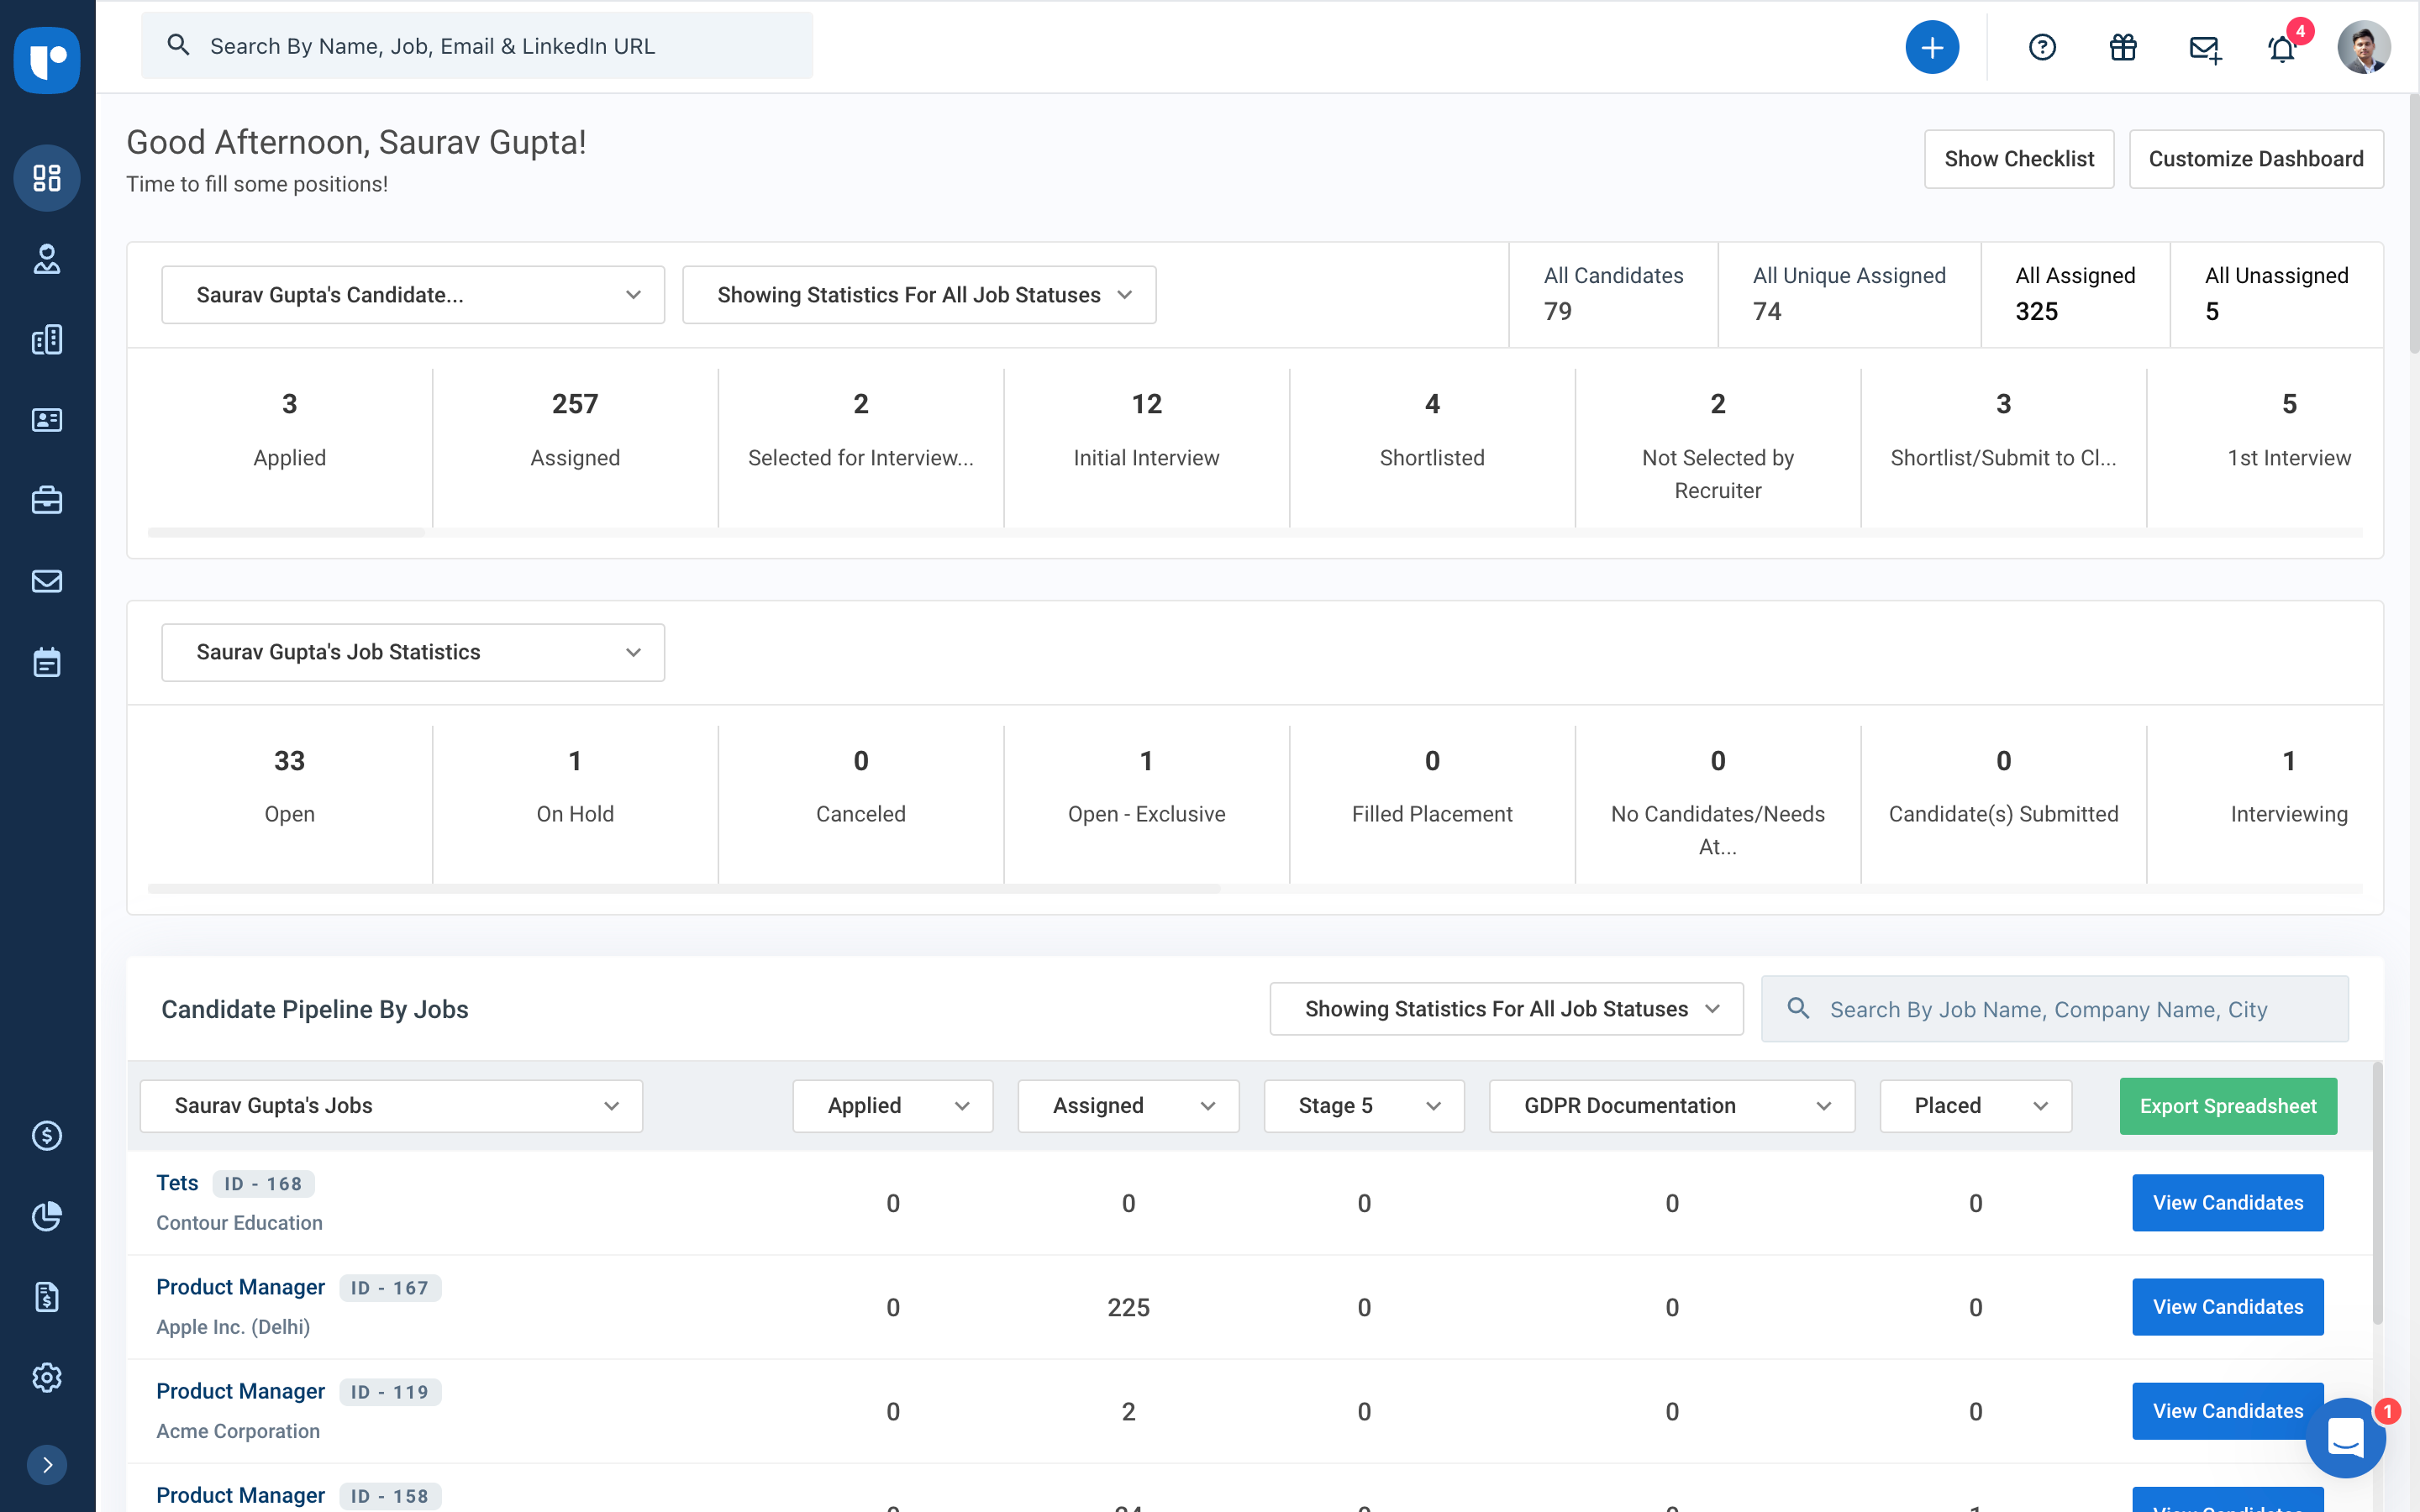Open the quick-add plus button

(x=1931, y=47)
